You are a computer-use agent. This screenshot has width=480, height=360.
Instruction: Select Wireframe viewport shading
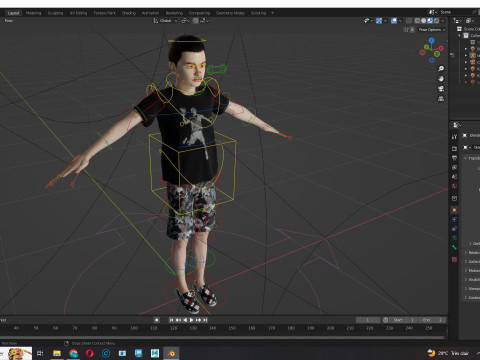[417, 21]
